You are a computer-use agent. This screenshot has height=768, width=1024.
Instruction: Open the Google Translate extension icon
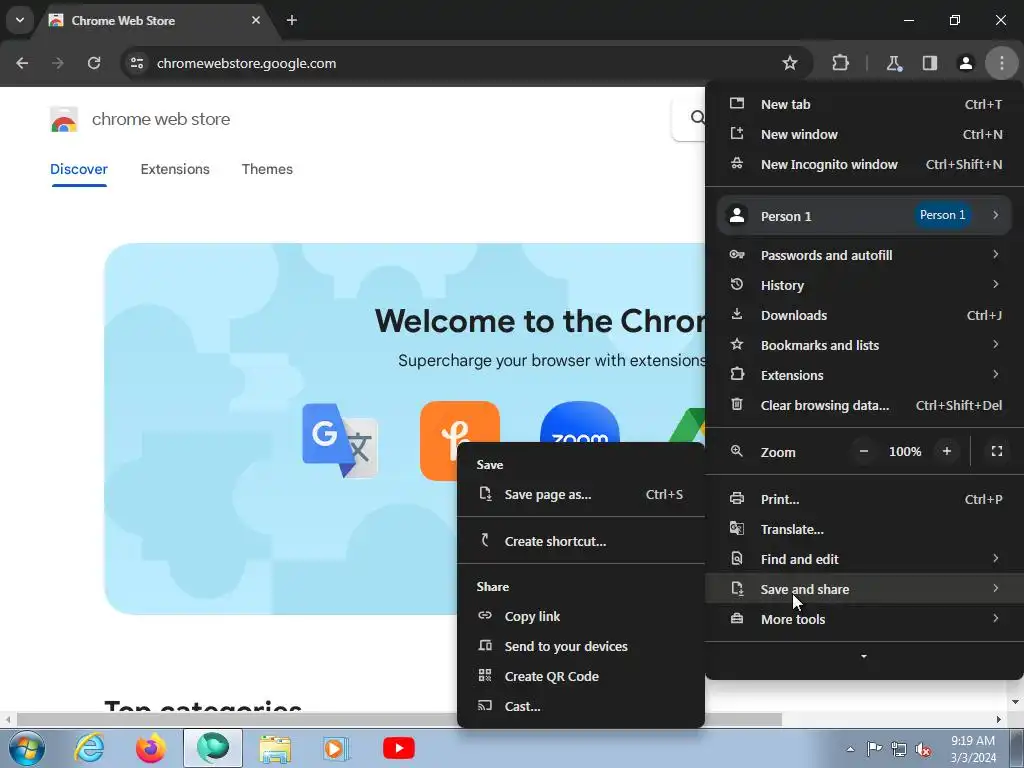[x=340, y=441]
